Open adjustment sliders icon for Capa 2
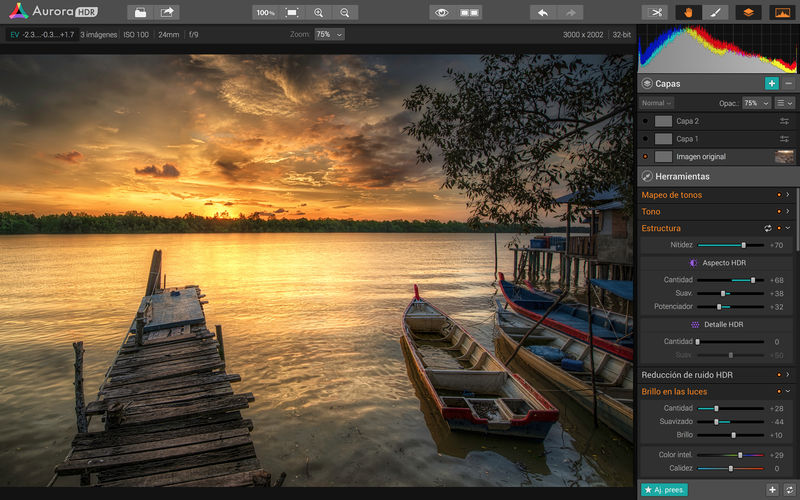This screenshot has height=500, width=800. [784, 121]
